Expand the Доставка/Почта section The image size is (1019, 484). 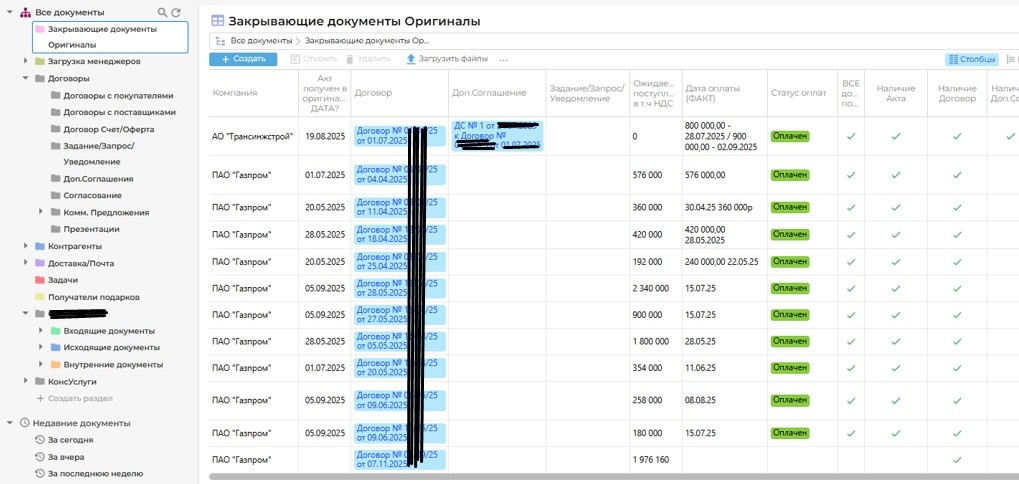tap(25, 262)
